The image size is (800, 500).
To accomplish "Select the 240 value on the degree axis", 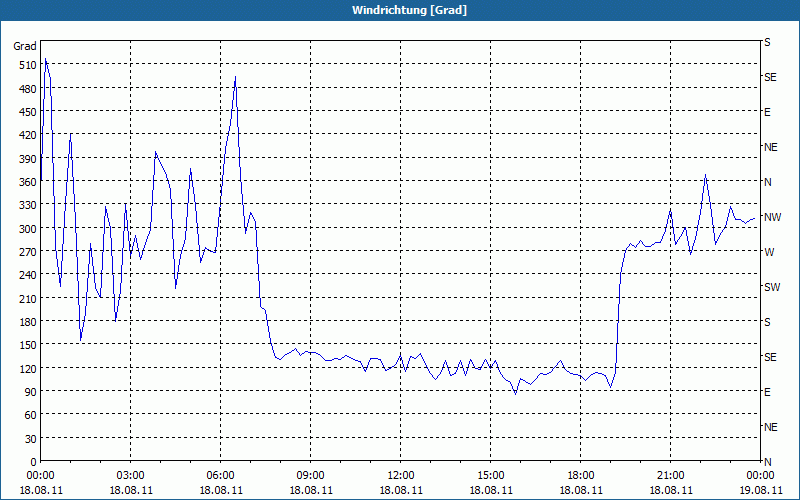I will click(28, 275).
